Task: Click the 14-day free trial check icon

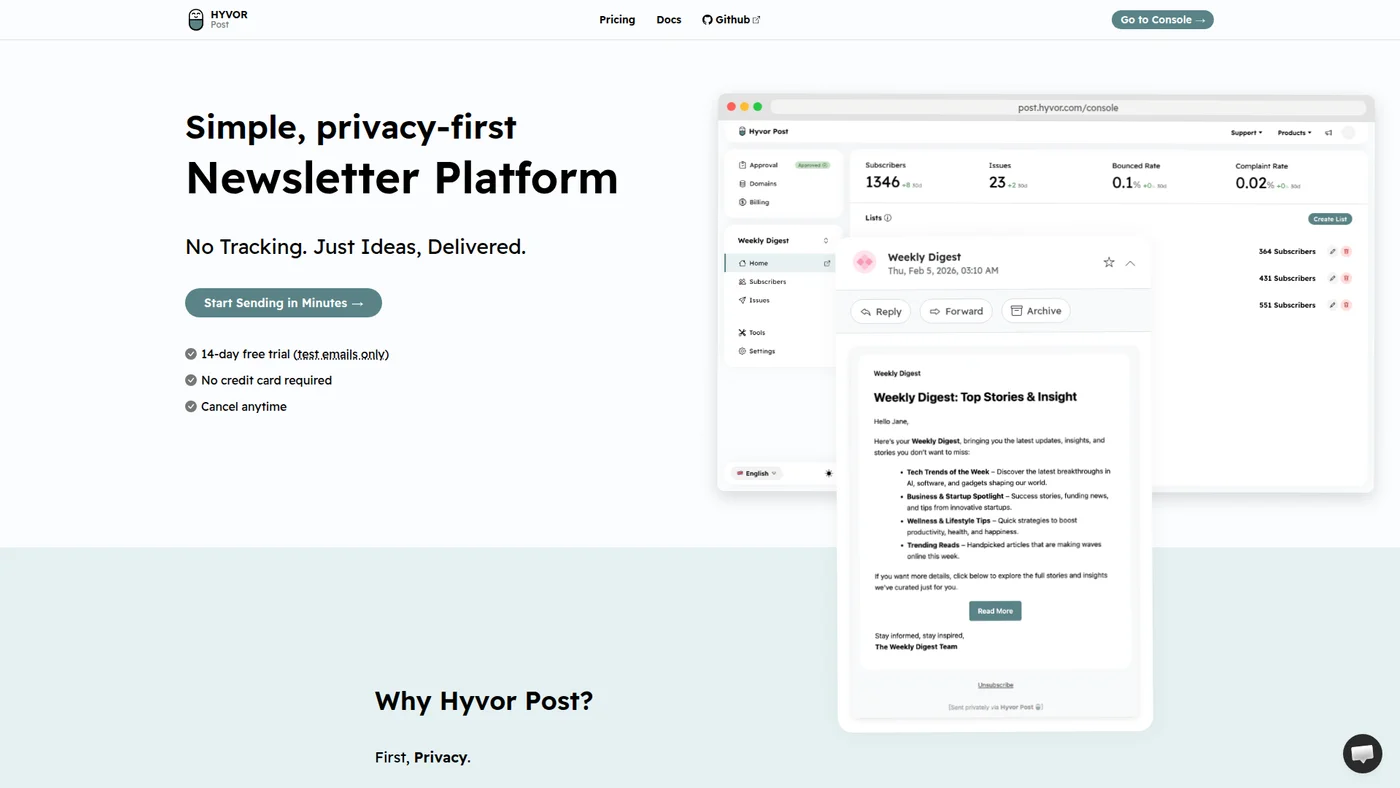Action: click(x=191, y=354)
